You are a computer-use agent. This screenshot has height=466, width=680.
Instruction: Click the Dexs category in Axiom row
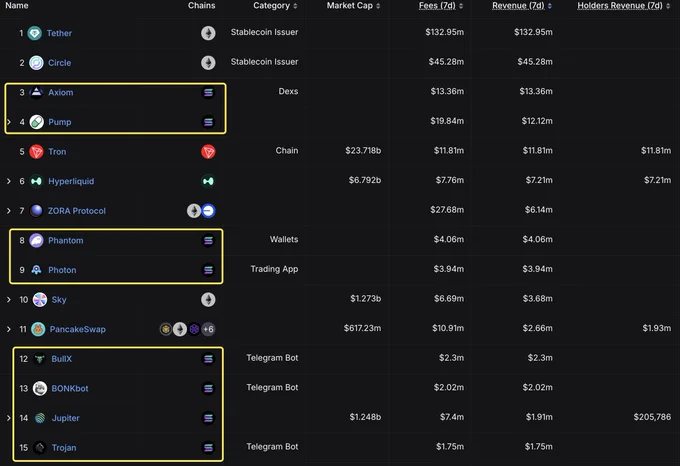(288, 91)
